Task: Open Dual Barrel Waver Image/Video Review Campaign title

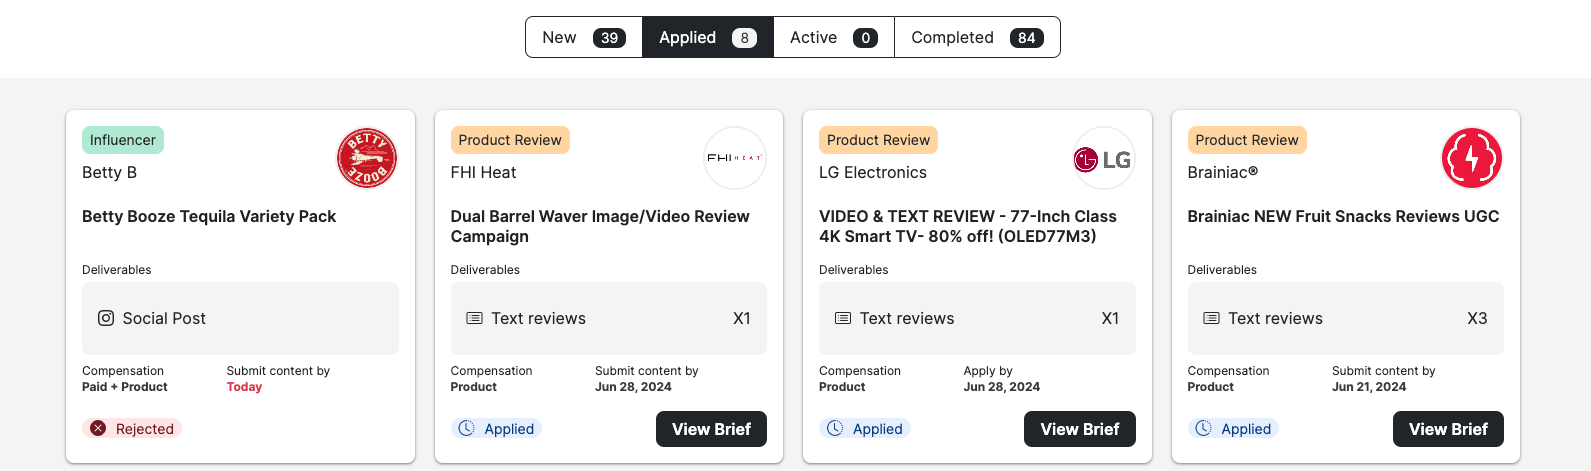Action: coord(600,226)
